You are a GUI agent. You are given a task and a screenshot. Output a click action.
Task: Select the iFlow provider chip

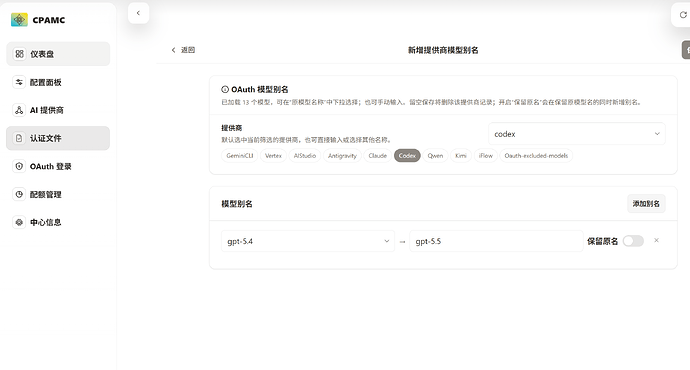point(486,156)
